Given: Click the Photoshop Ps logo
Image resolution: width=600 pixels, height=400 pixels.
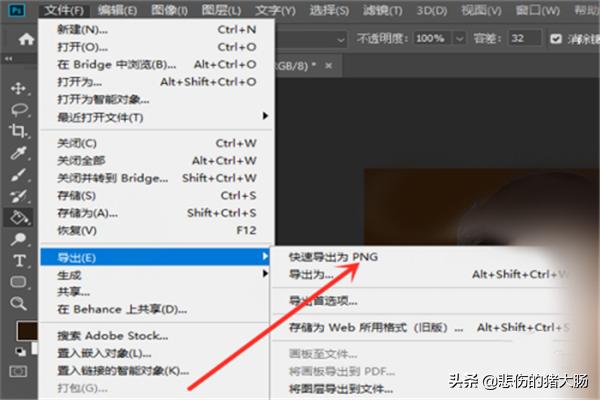Looking at the screenshot, I should tap(16, 10).
